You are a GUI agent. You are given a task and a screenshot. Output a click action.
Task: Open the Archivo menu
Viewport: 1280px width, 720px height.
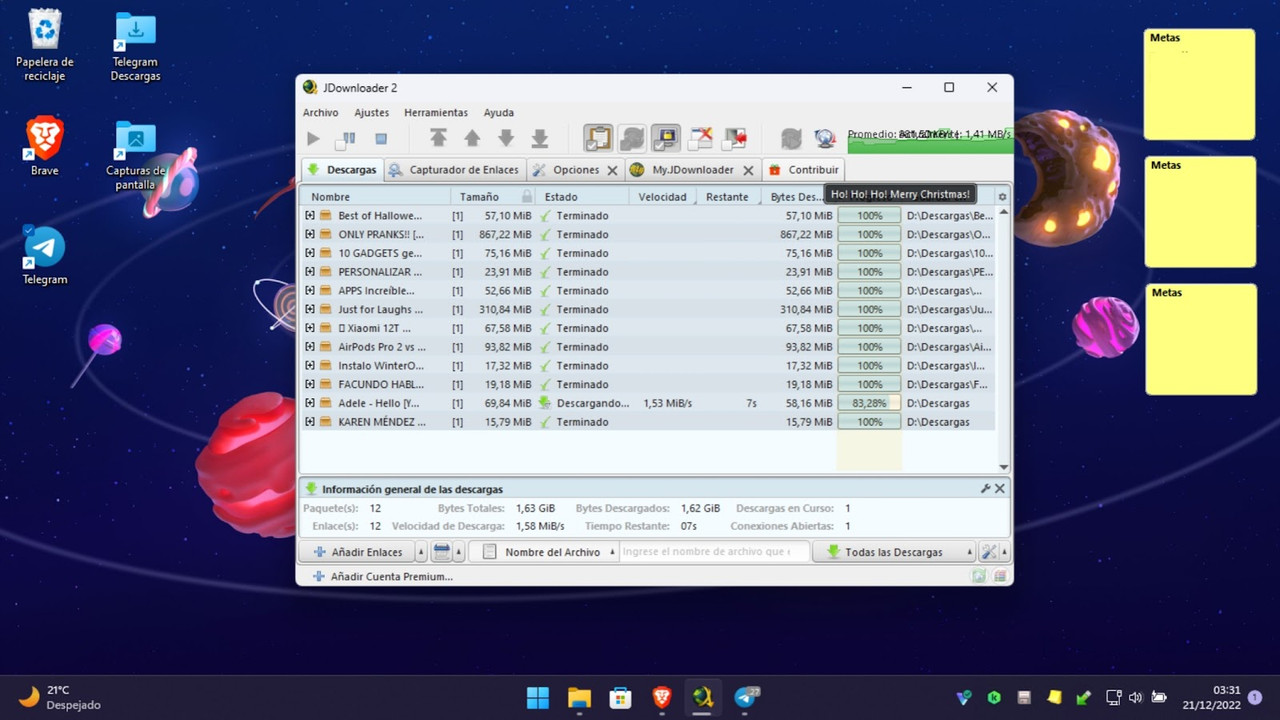tap(321, 113)
